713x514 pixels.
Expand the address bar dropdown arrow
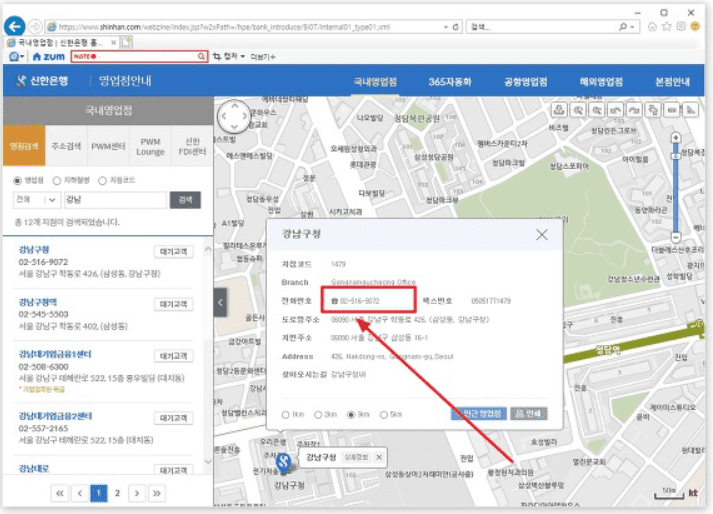[x=446, y=27]
